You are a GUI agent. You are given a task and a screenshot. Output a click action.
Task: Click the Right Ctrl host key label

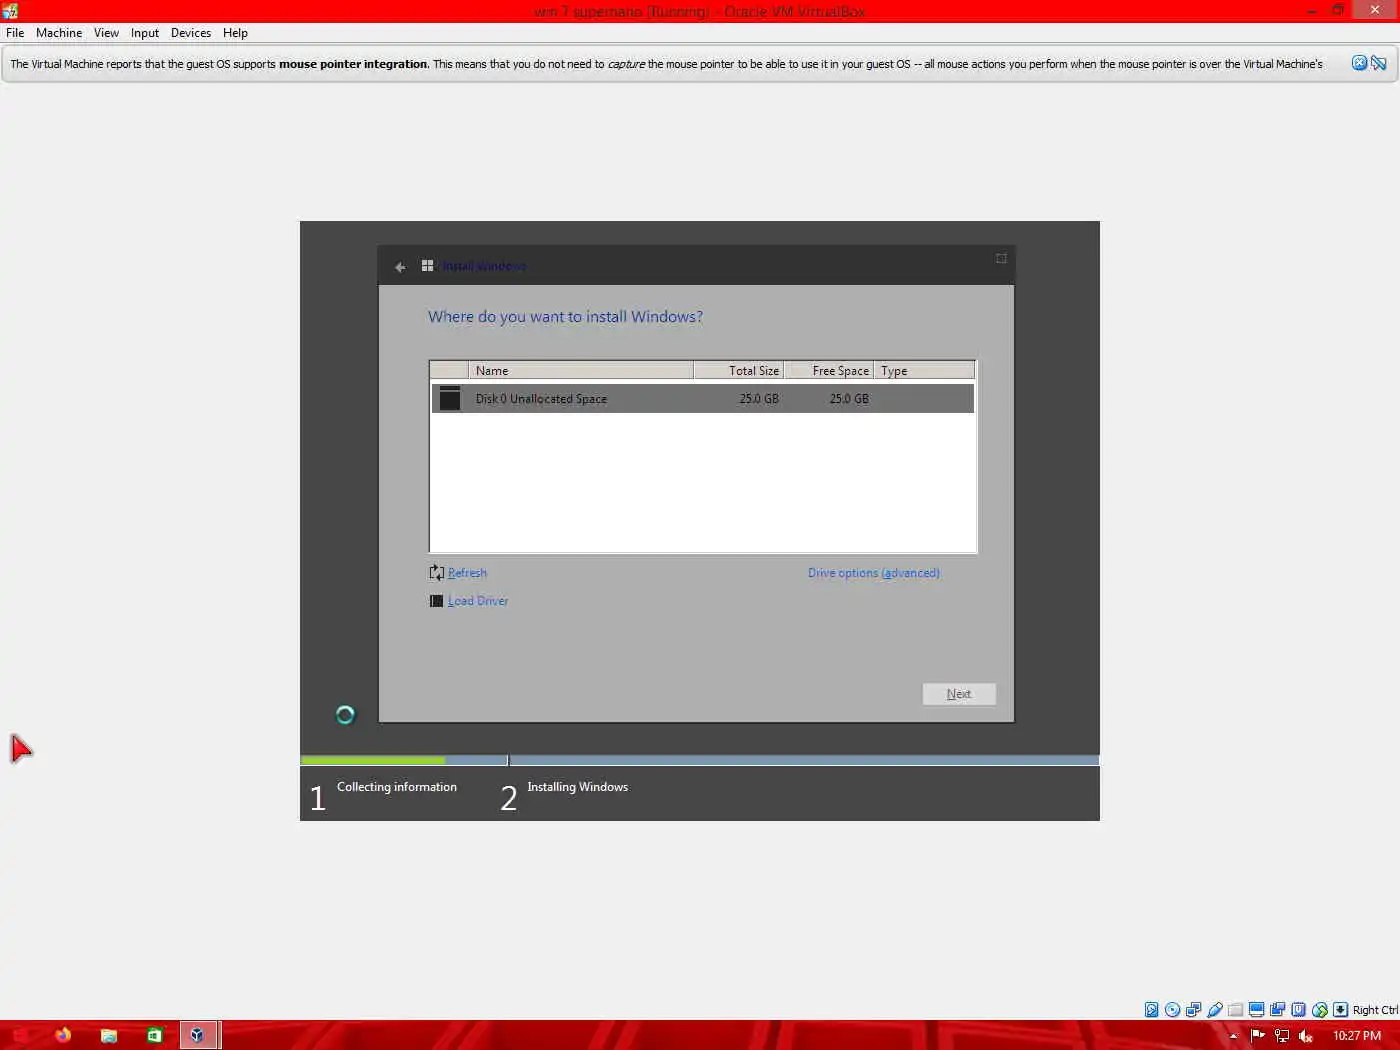(x=1375, y=1010)
